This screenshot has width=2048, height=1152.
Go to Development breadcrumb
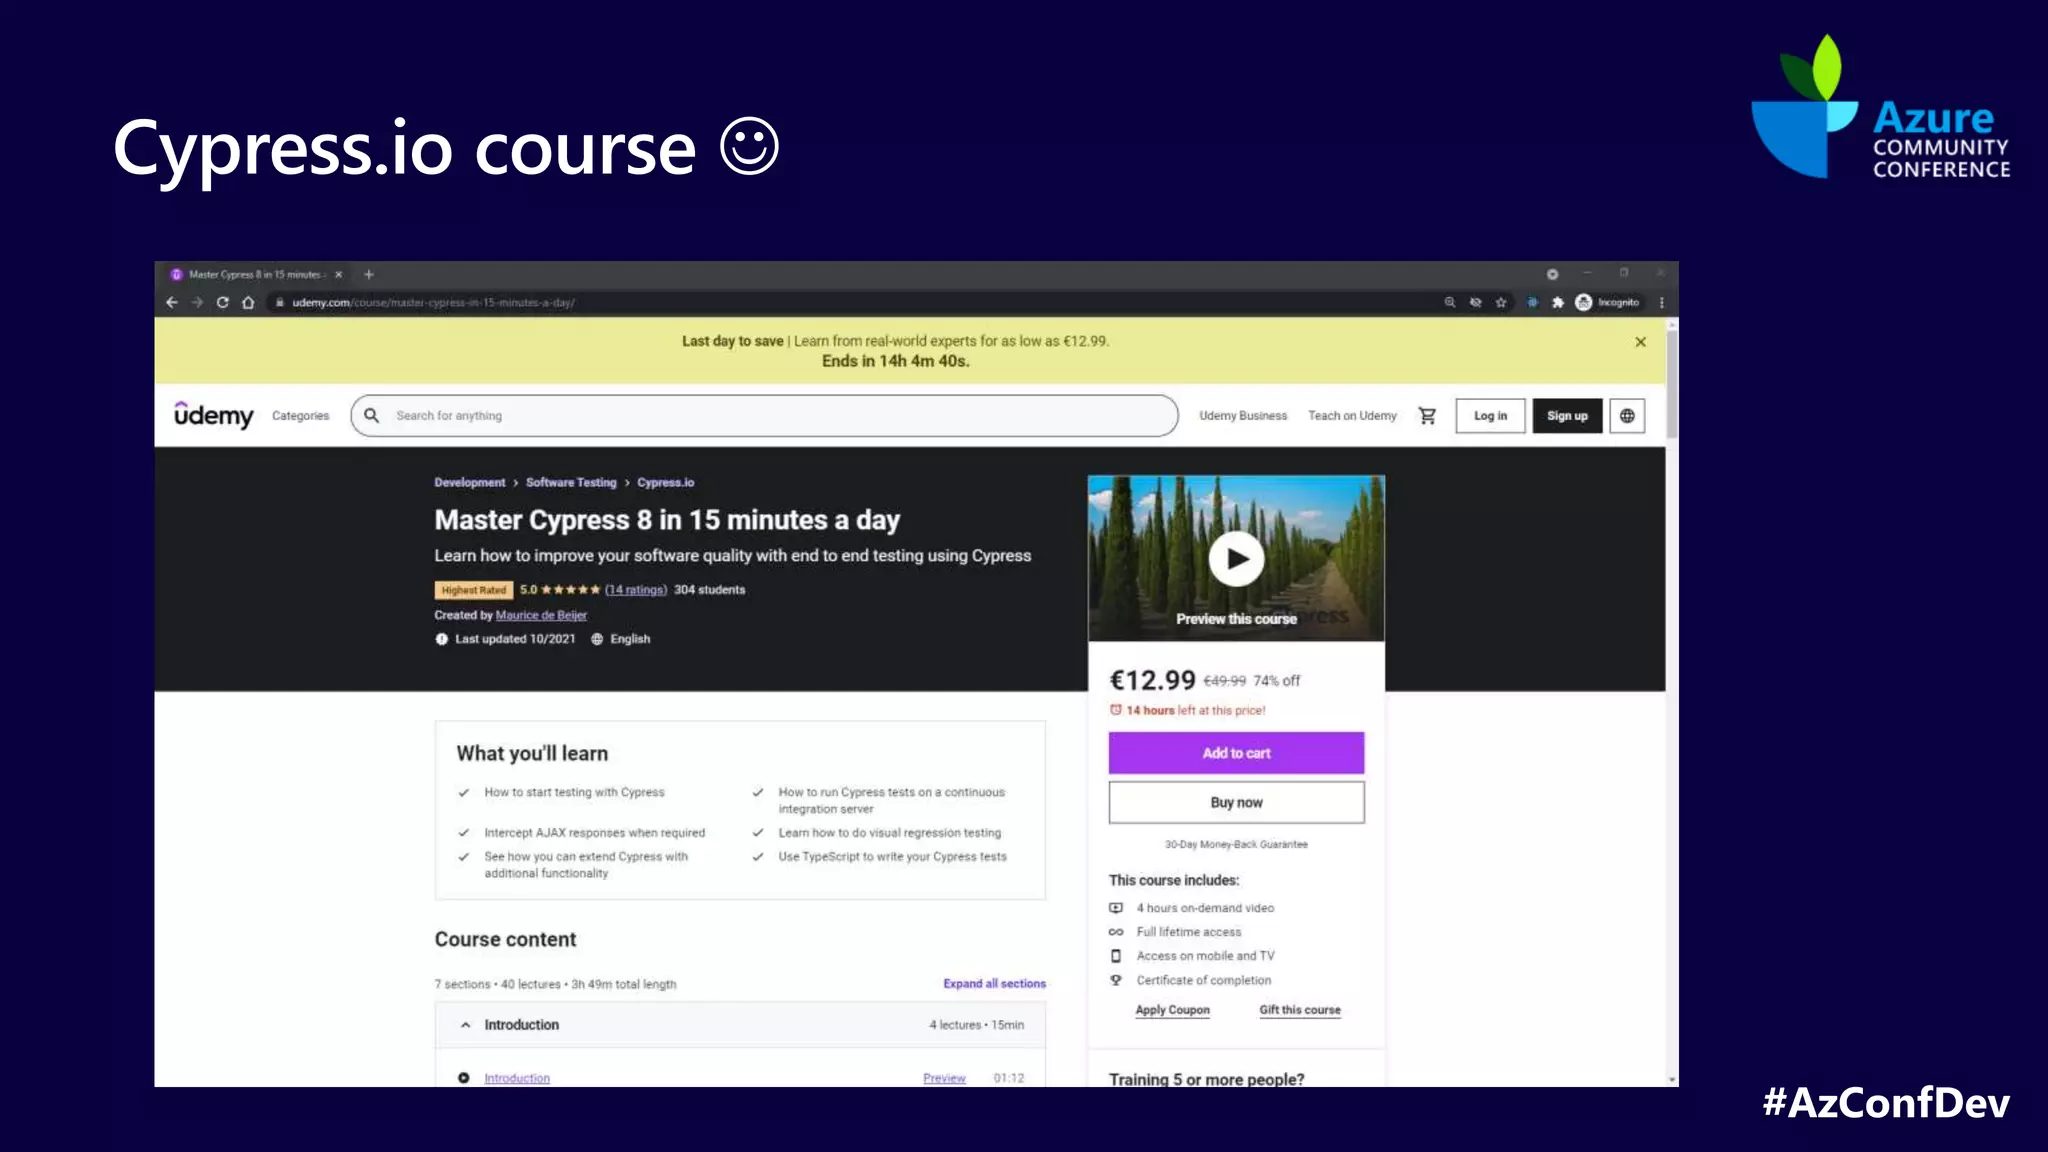click(x=470, y=483)
